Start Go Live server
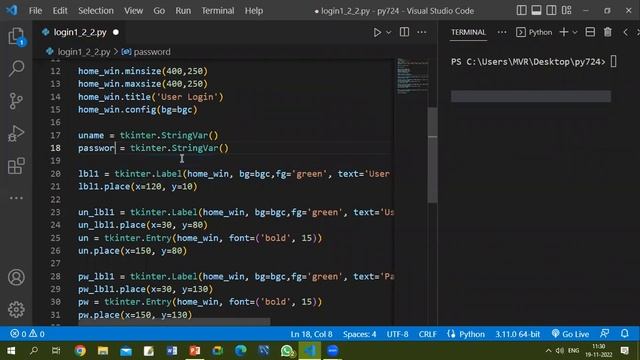The width and height of the screenshot is (640, 360). point(570,334)
